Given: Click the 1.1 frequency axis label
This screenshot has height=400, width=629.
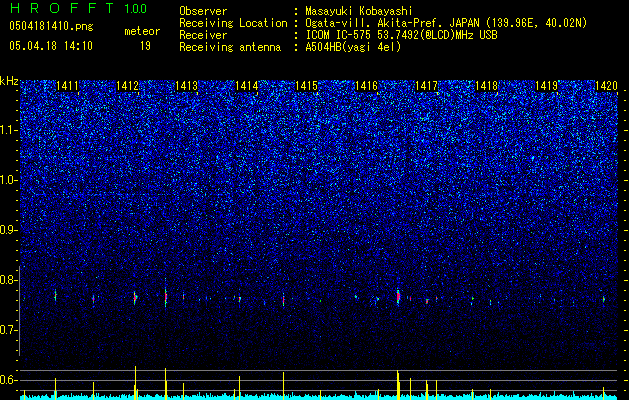Looking at the screenshot, I should [x=9, y=130].
